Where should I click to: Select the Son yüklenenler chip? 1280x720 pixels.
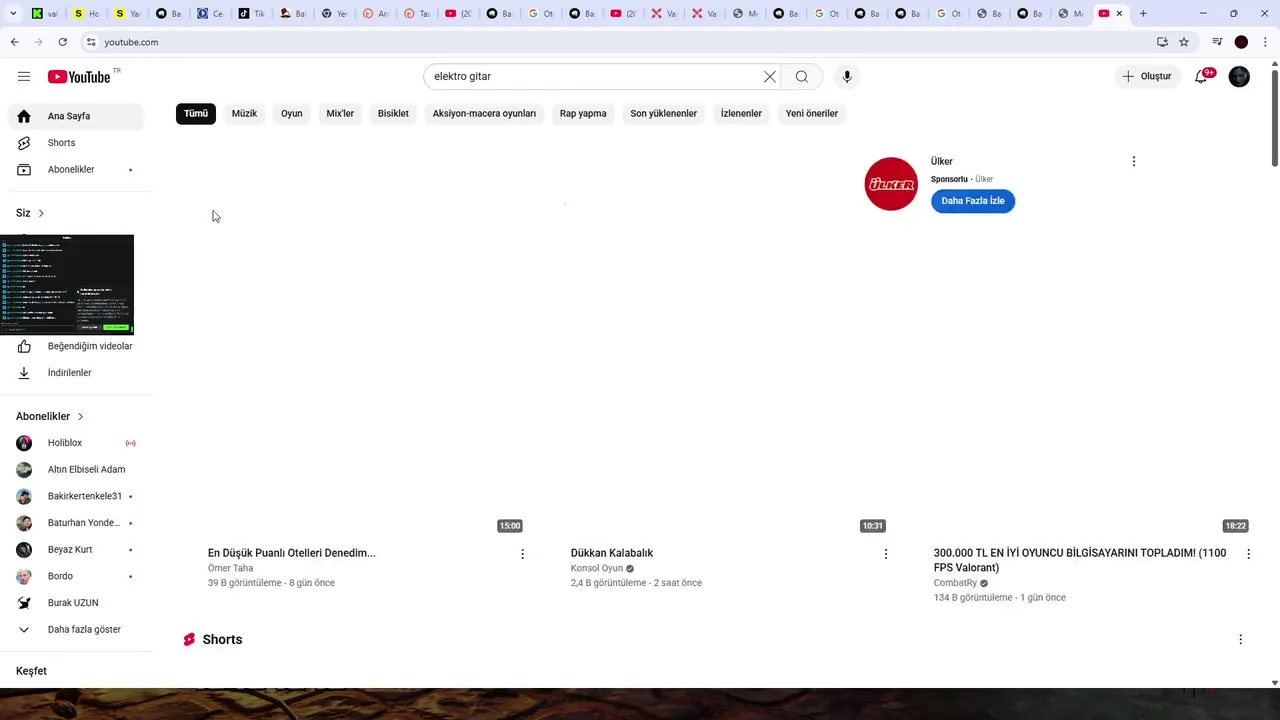coord(664,114)
